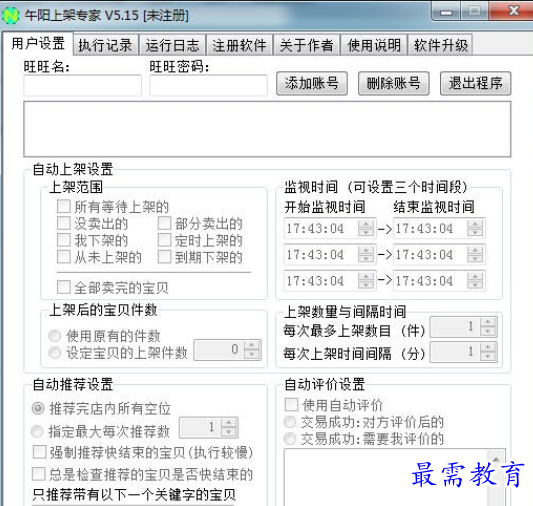
Task: Close the 午阳上架专家 window
Action: pos(512,11)
